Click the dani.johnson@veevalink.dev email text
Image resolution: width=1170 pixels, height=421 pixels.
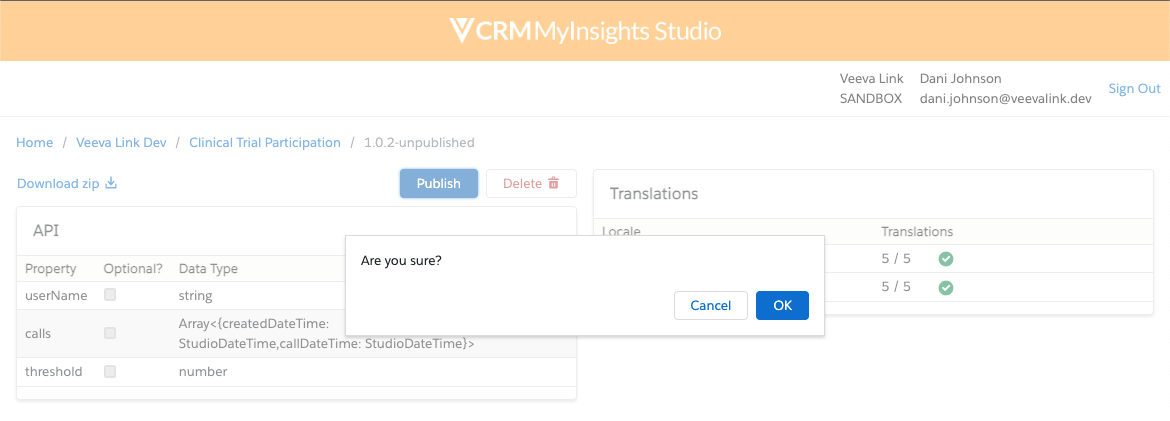[x=1005, y=99]
